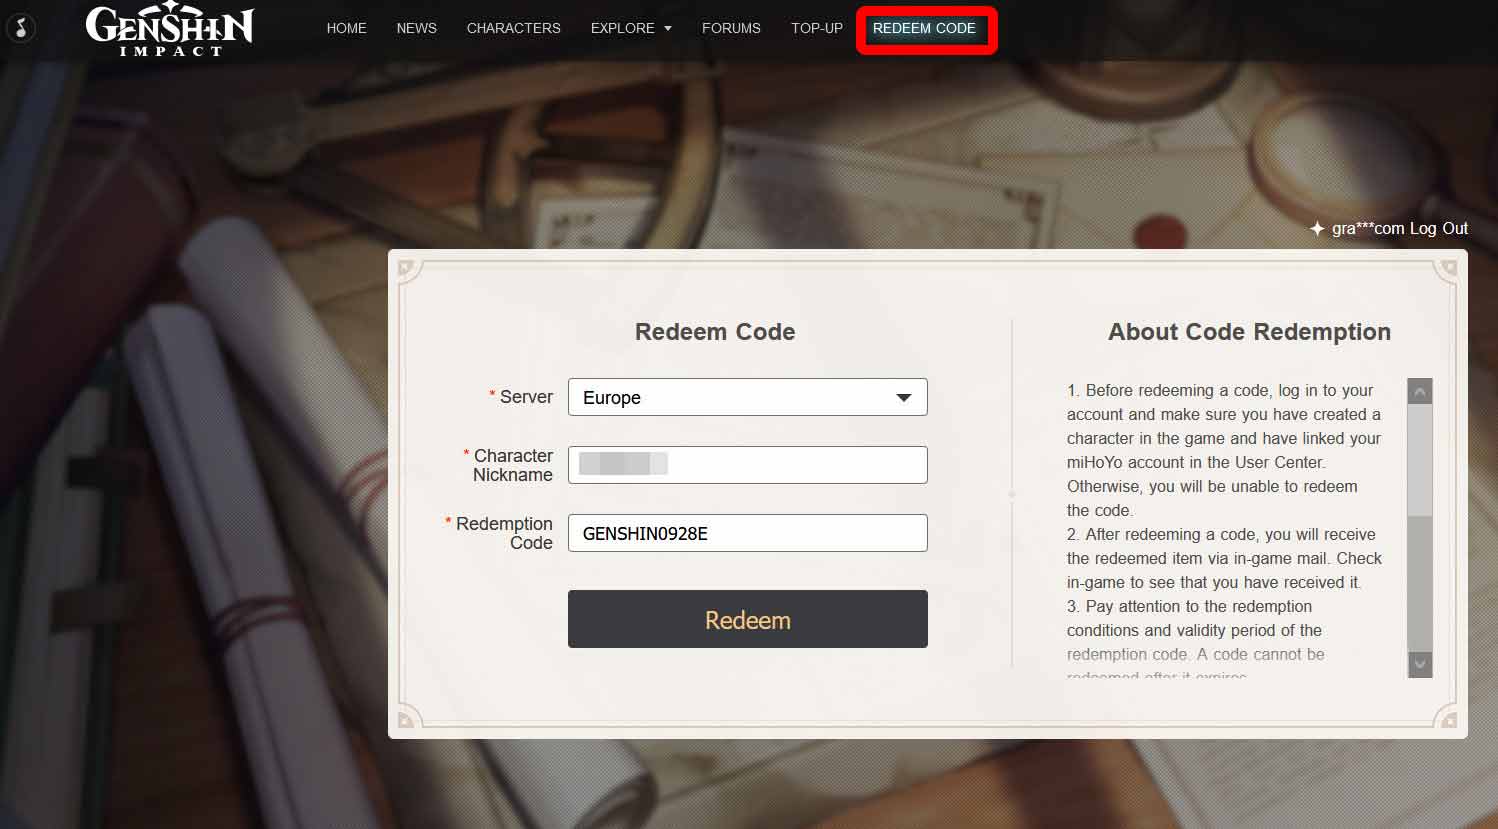Click the About Code Redemption scrollbar thumb
Image resolution: width=1498 pixels, height=829 pixels.
pyautogui.click(x=1420, y=461)
